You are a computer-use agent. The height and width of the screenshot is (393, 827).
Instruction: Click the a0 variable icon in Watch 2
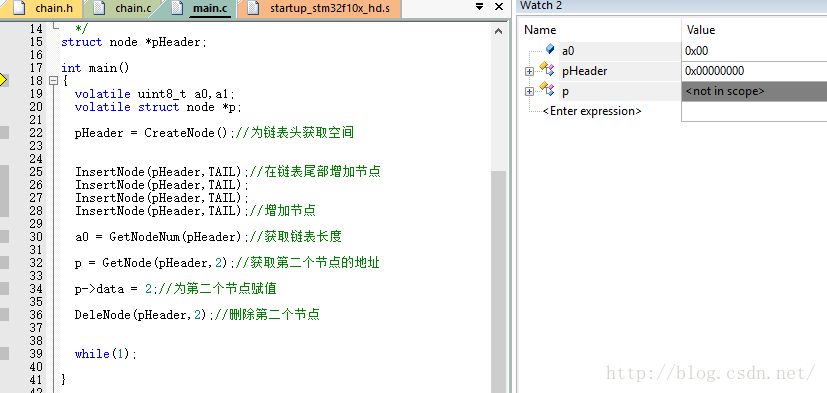click(x=550, y=50)
